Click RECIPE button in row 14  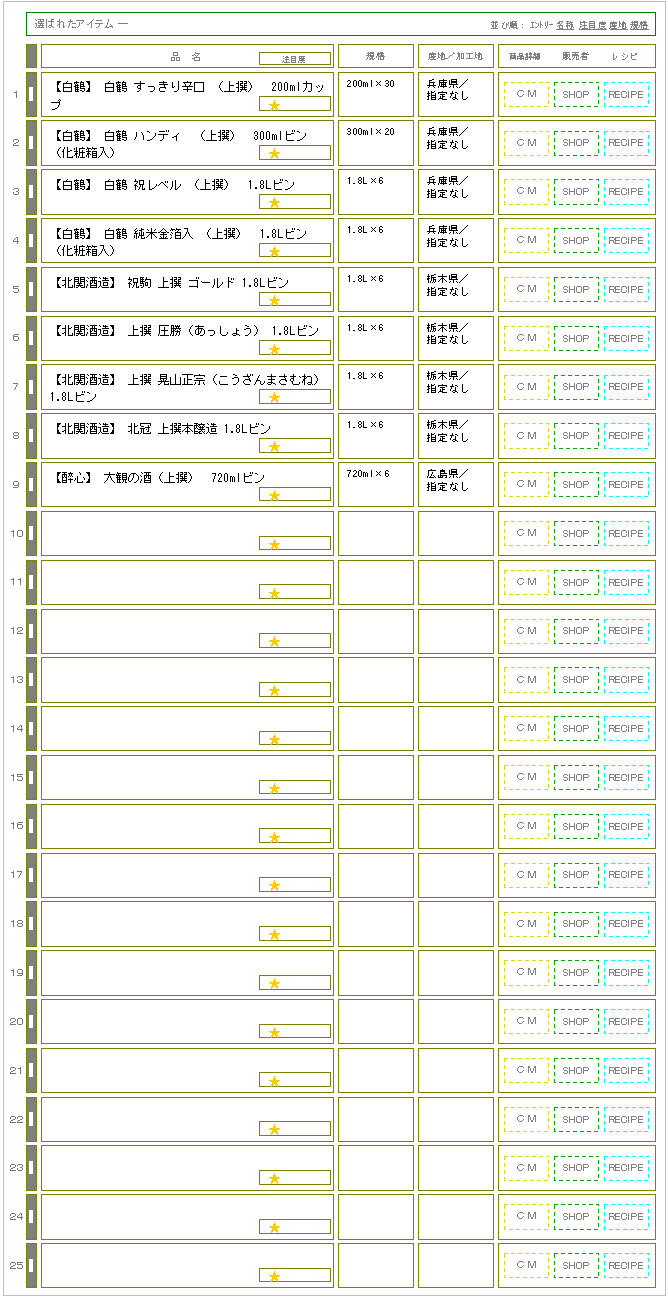(x=626, y=729)
